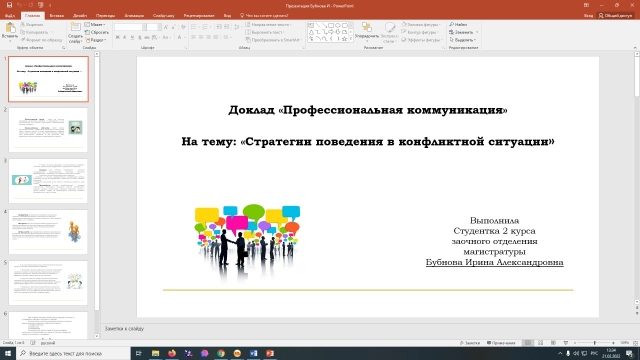
Task: Center text alignment
Action: point(201,38)
